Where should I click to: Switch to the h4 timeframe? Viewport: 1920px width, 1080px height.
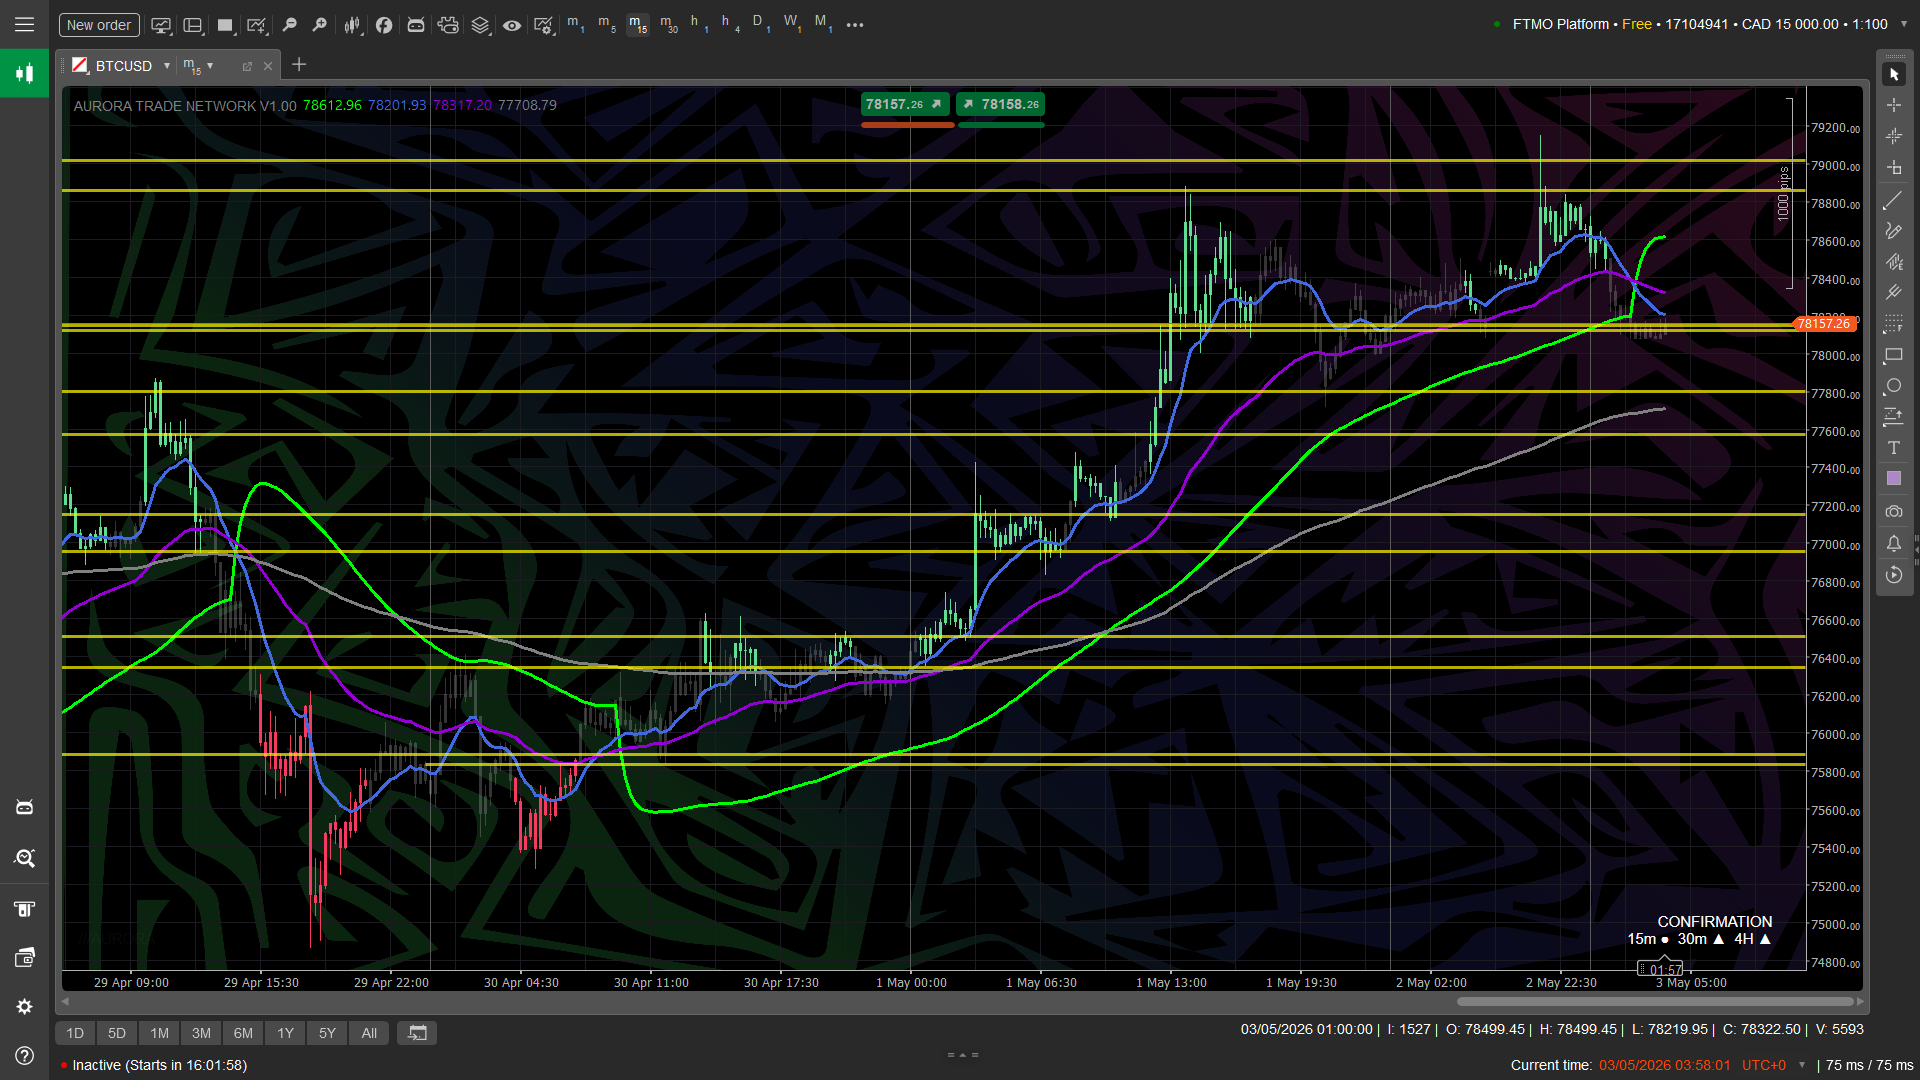[x=730, y=24]
